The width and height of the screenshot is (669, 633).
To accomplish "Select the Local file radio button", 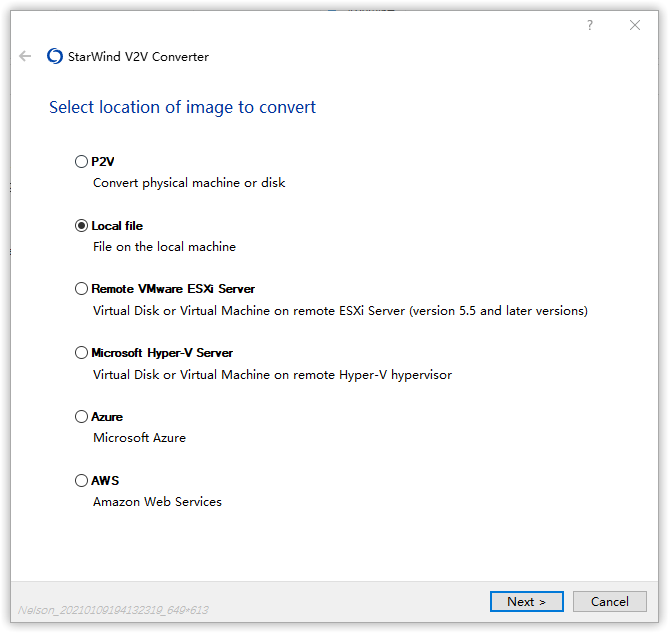I will [82, 225].
